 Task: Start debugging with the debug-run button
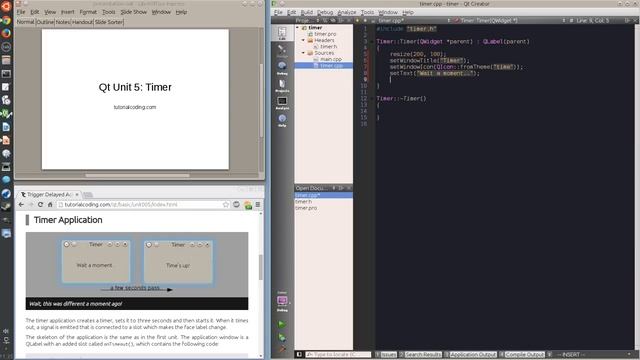click(x=282, y=337)
